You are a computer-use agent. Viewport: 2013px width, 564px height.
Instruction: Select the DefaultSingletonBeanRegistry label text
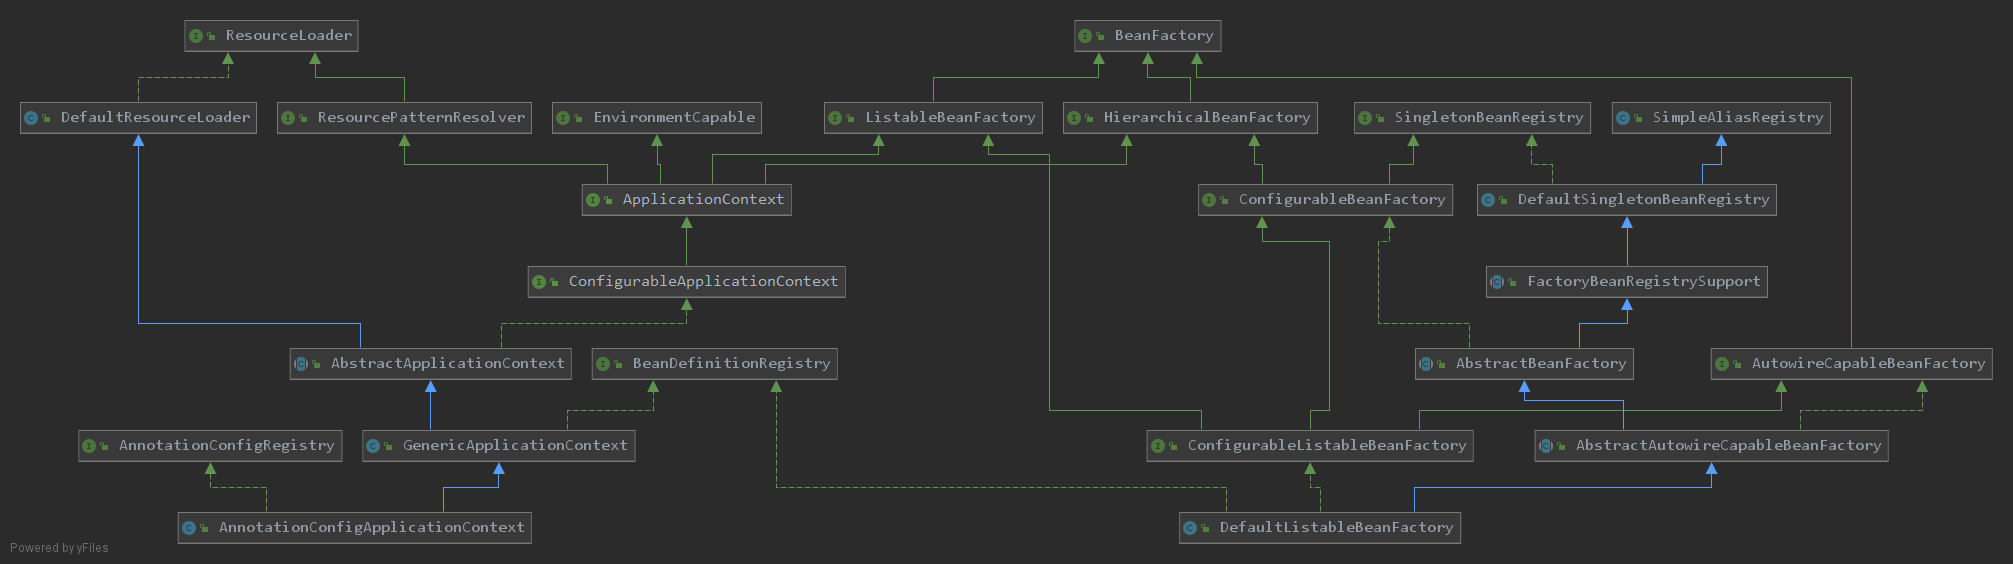(x=1643, y=200)
